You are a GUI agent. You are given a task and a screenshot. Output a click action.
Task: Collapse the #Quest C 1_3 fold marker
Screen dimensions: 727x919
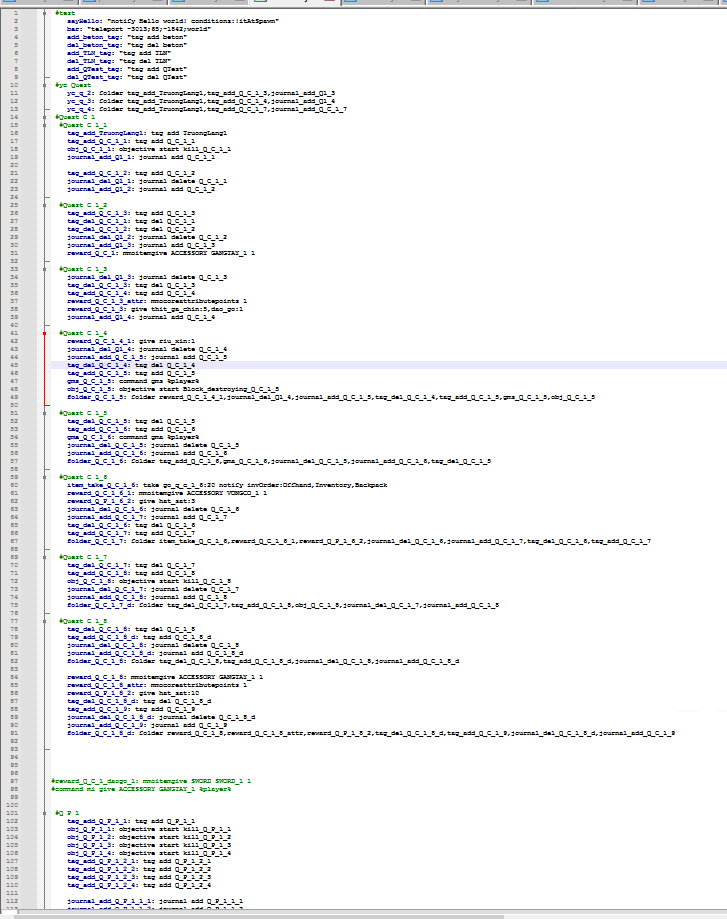tap(45, 269)
